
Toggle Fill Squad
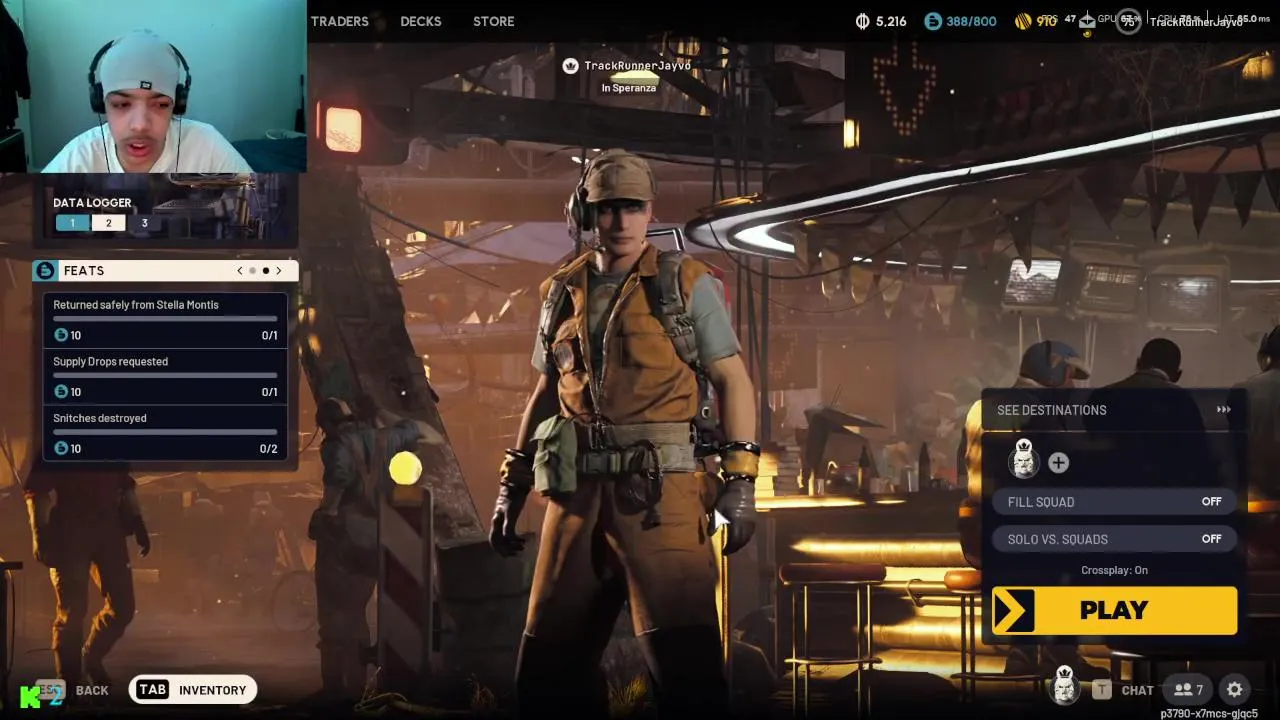[x=1114, y=502]
